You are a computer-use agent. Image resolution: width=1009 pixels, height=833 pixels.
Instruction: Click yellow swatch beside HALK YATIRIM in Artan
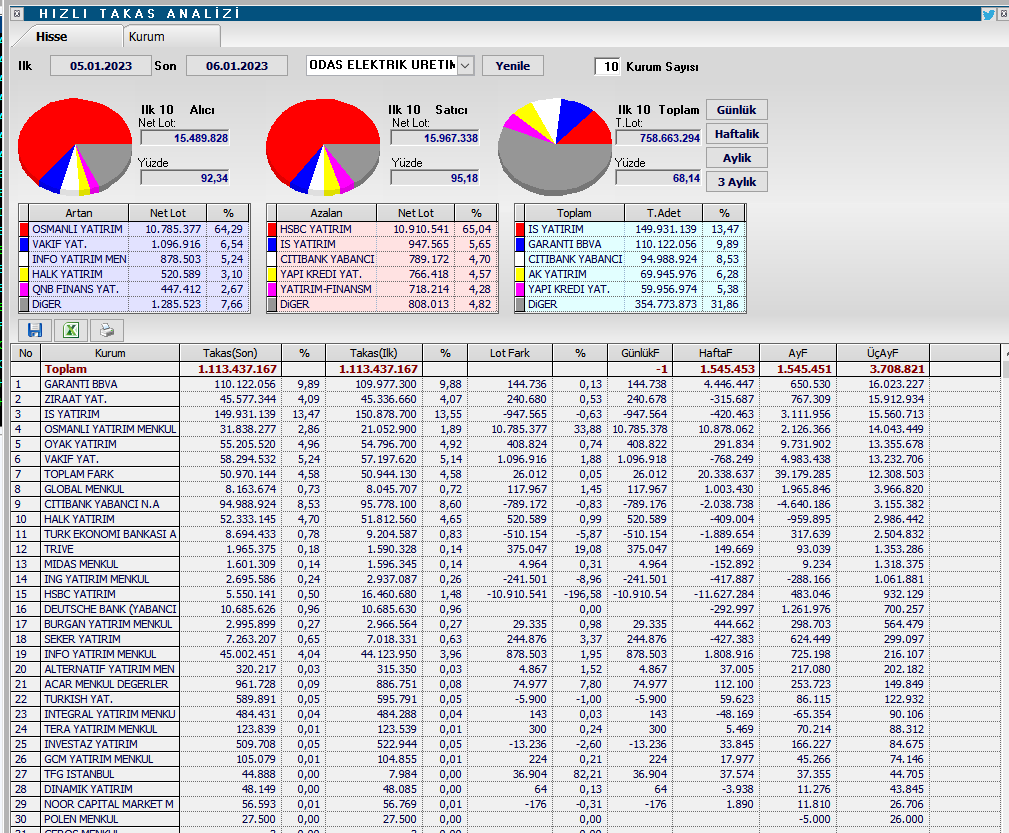[24, 274]
